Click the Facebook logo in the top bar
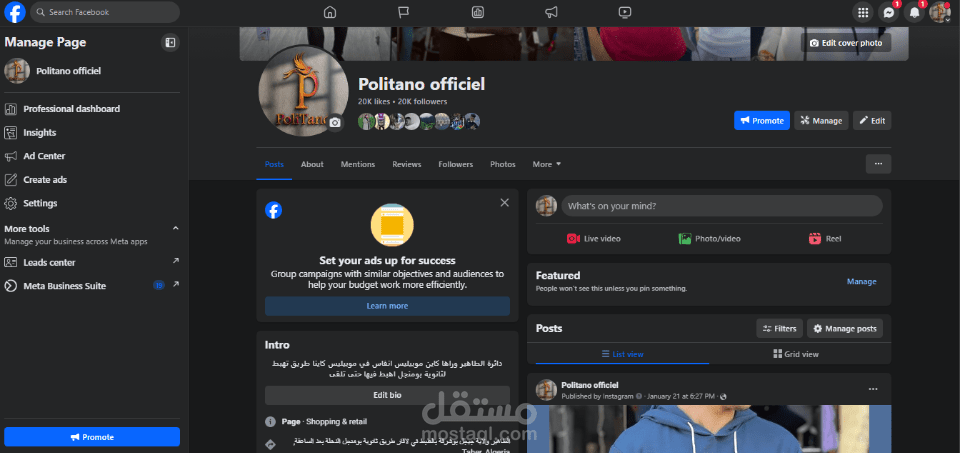 click(x=15, y=12)
